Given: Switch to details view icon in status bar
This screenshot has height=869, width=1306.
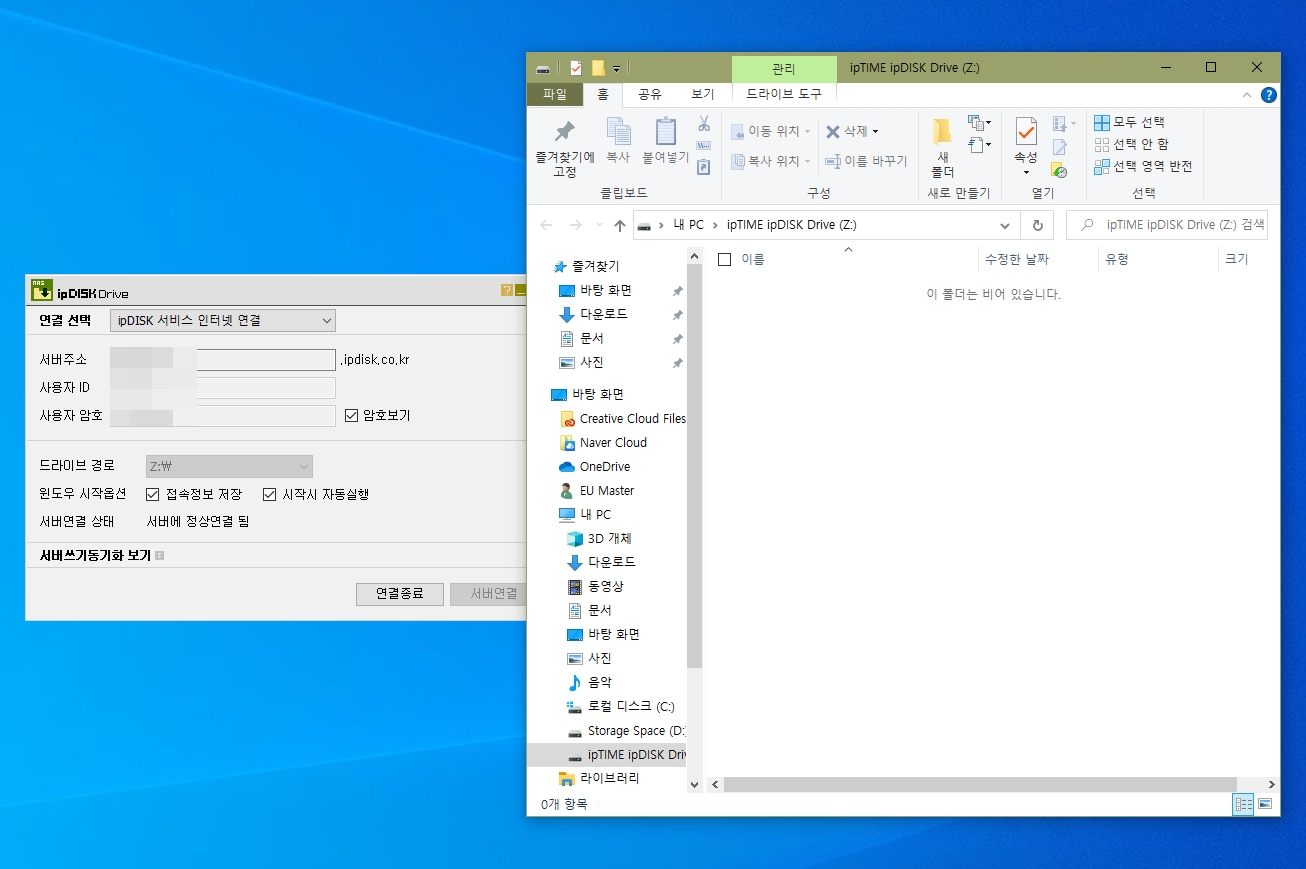Looking at the screenshot, I should pos(1244,804).
